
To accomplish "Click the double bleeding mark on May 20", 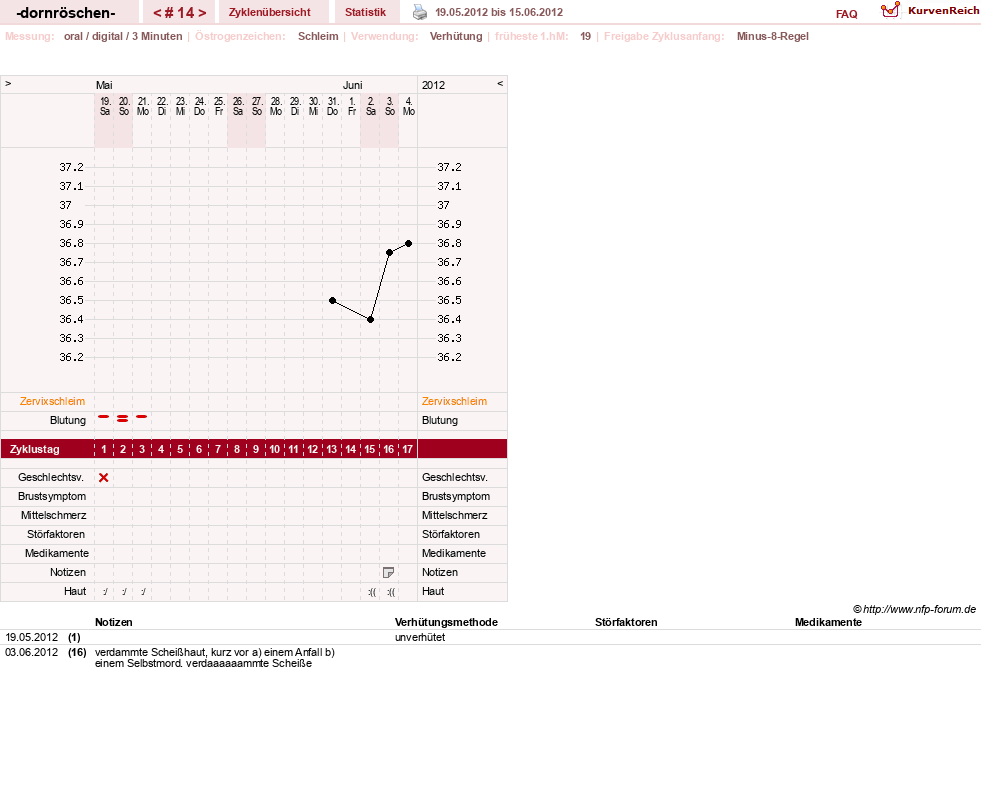I will pyautogui.click(x=123, y=418).
